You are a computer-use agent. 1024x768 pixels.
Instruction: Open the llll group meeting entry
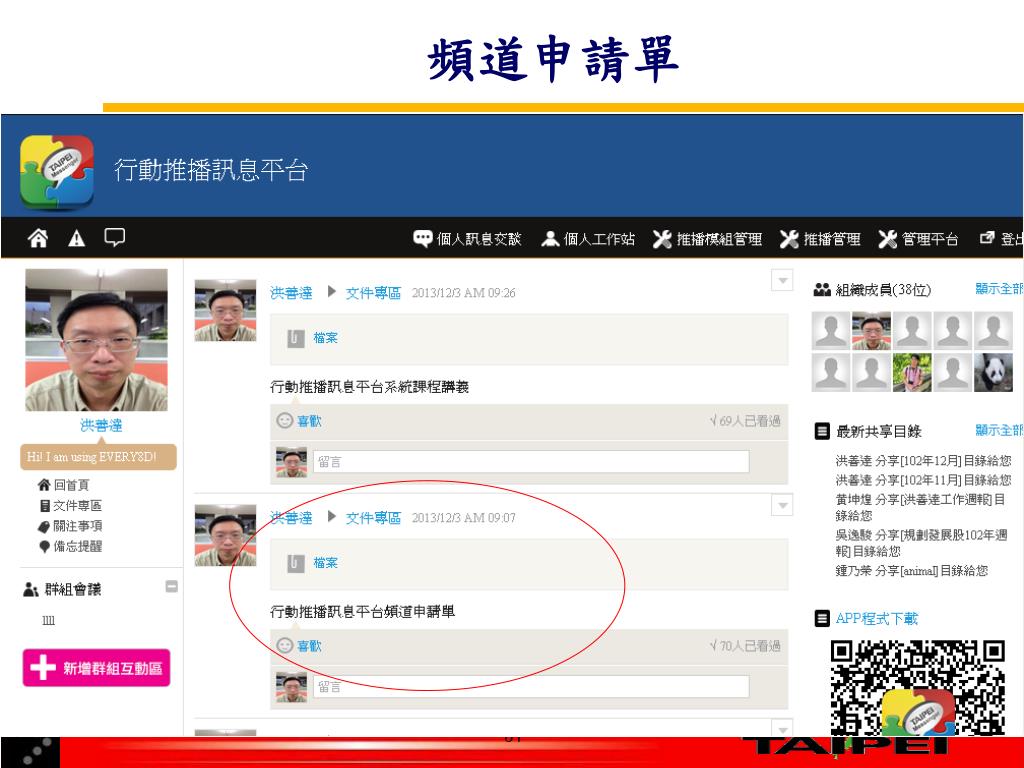click(48, 620)
